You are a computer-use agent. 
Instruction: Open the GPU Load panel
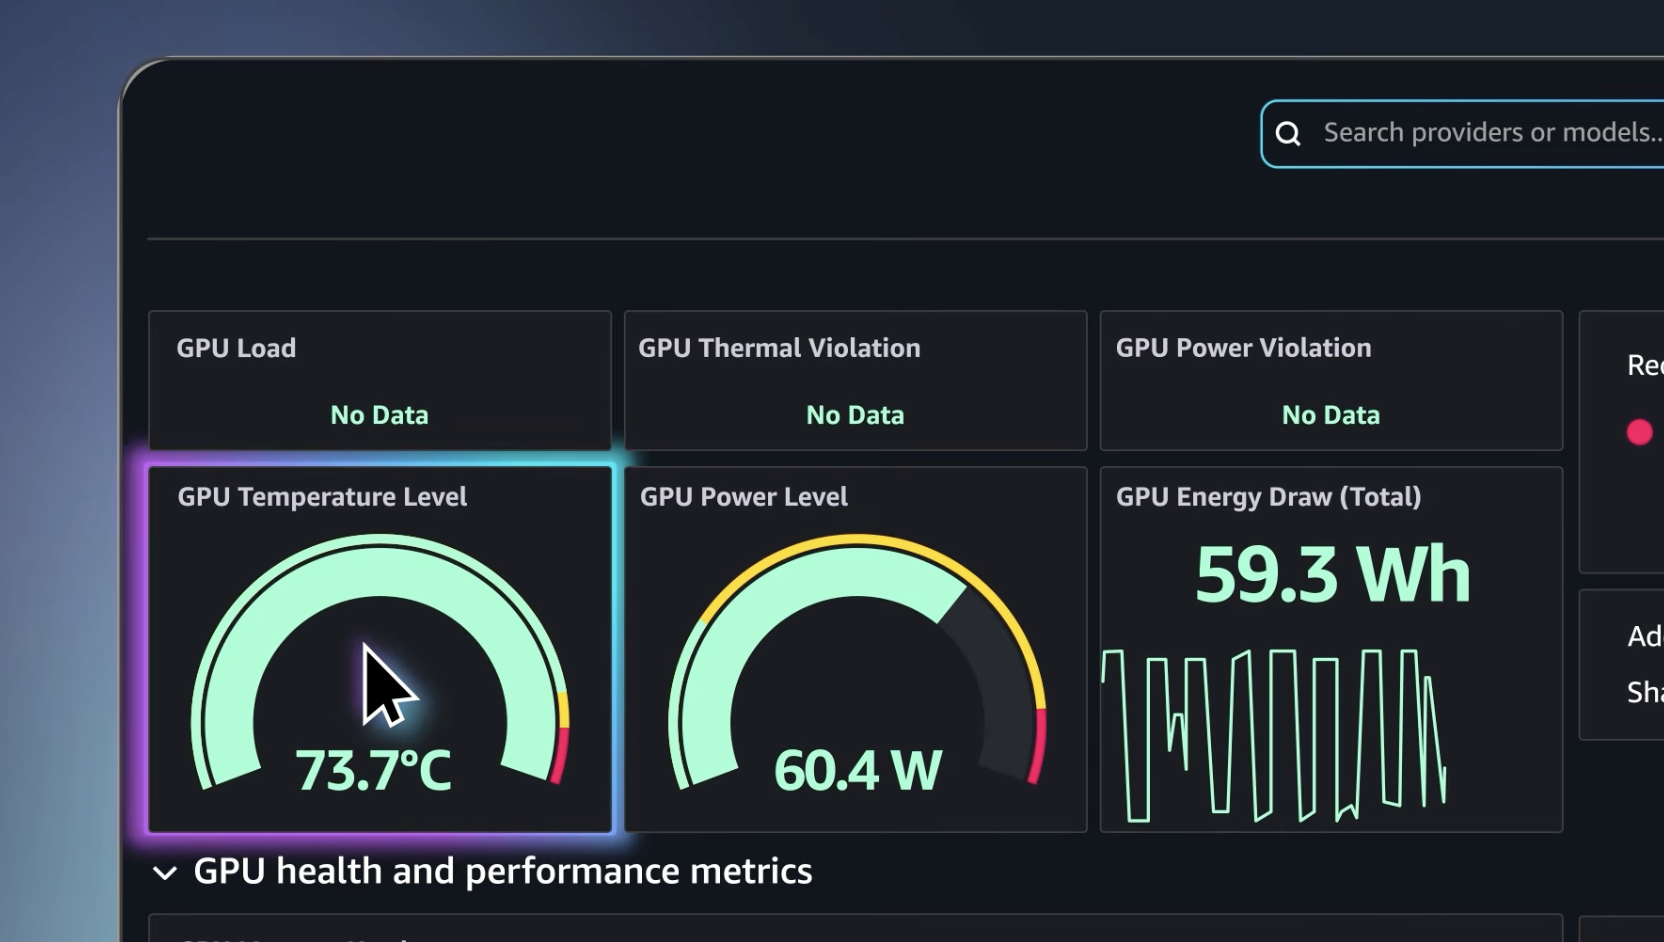point(380,380)
